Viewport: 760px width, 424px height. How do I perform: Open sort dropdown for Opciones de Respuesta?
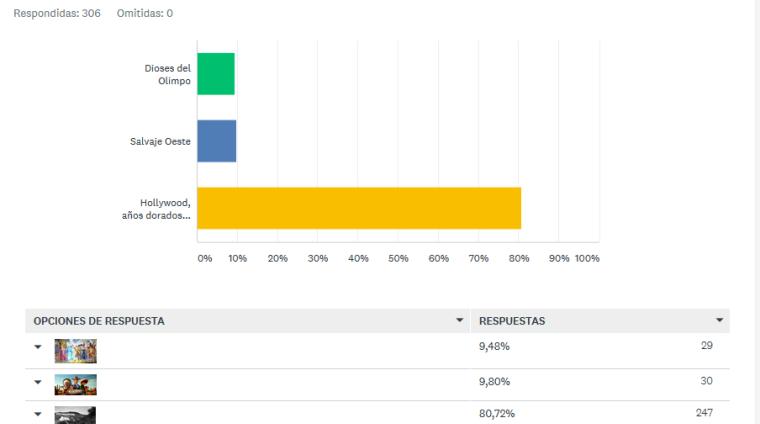[460, 321]
